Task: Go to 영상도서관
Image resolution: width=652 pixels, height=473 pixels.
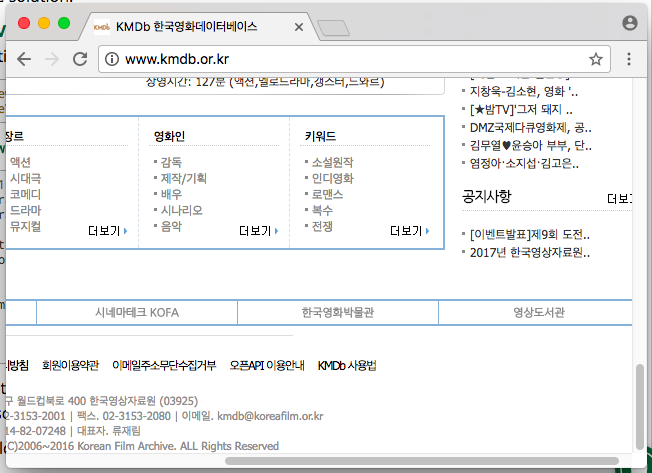Action: click(538, 313)
